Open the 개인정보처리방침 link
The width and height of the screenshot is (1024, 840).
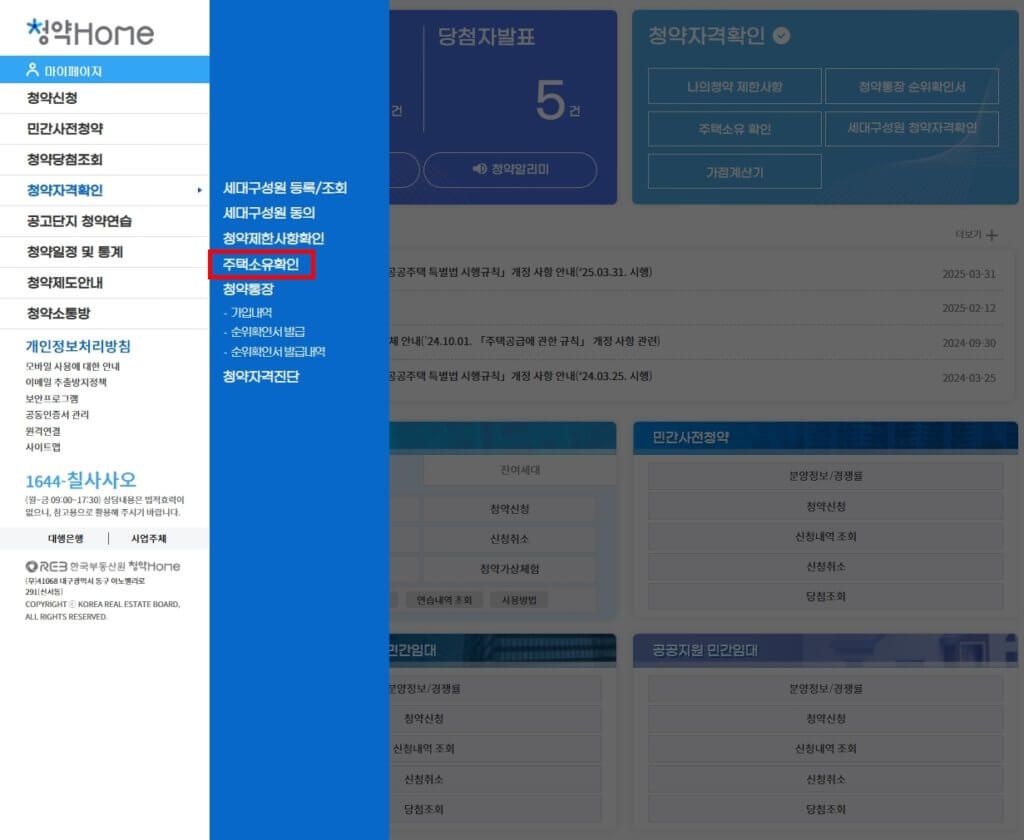[78, 346]
